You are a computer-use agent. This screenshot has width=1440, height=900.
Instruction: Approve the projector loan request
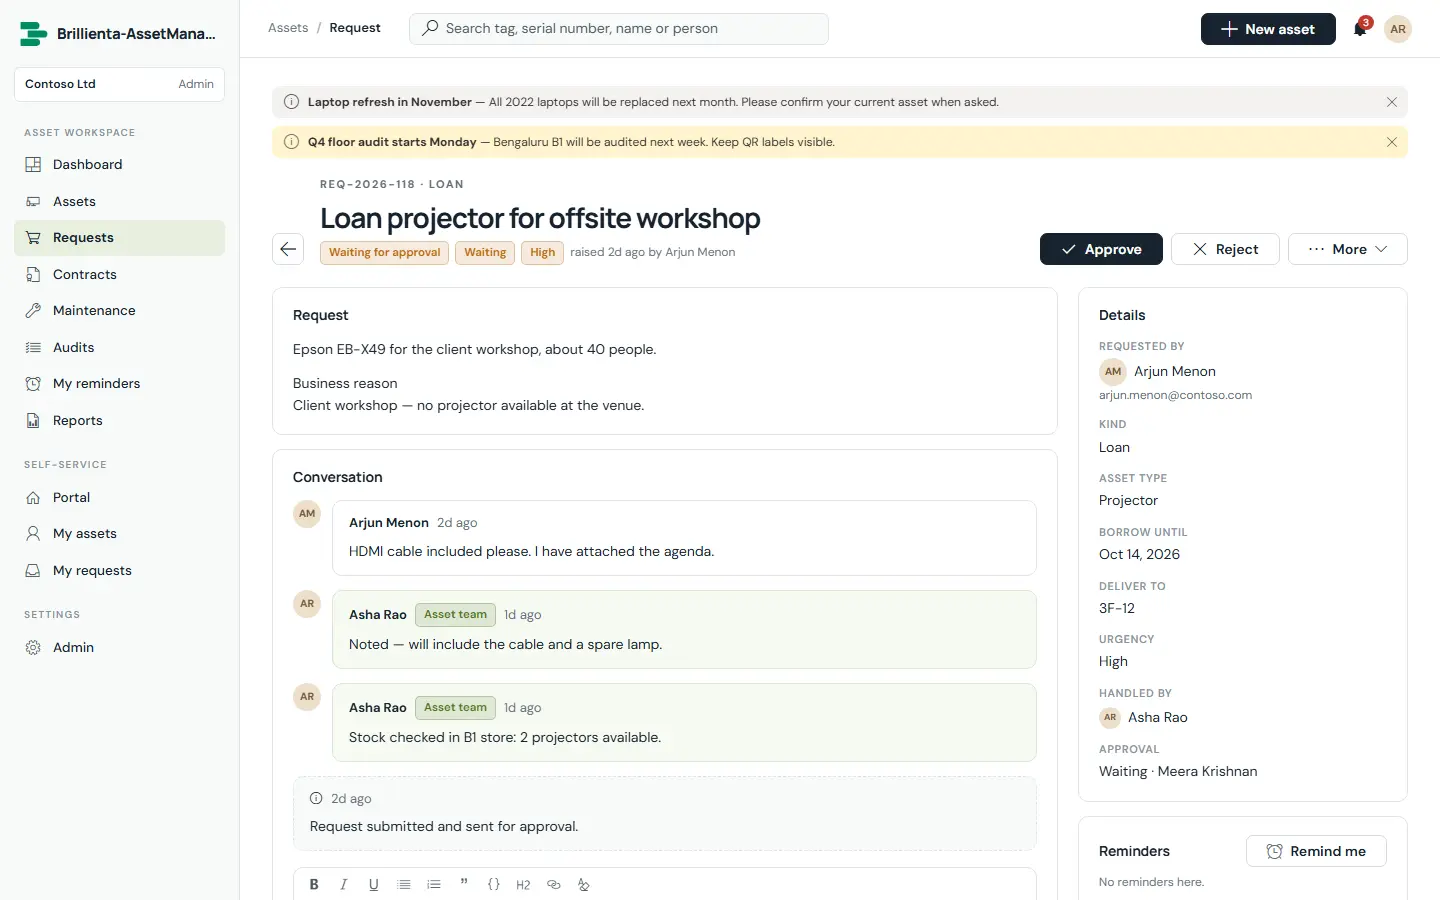tap(1101, 249)
